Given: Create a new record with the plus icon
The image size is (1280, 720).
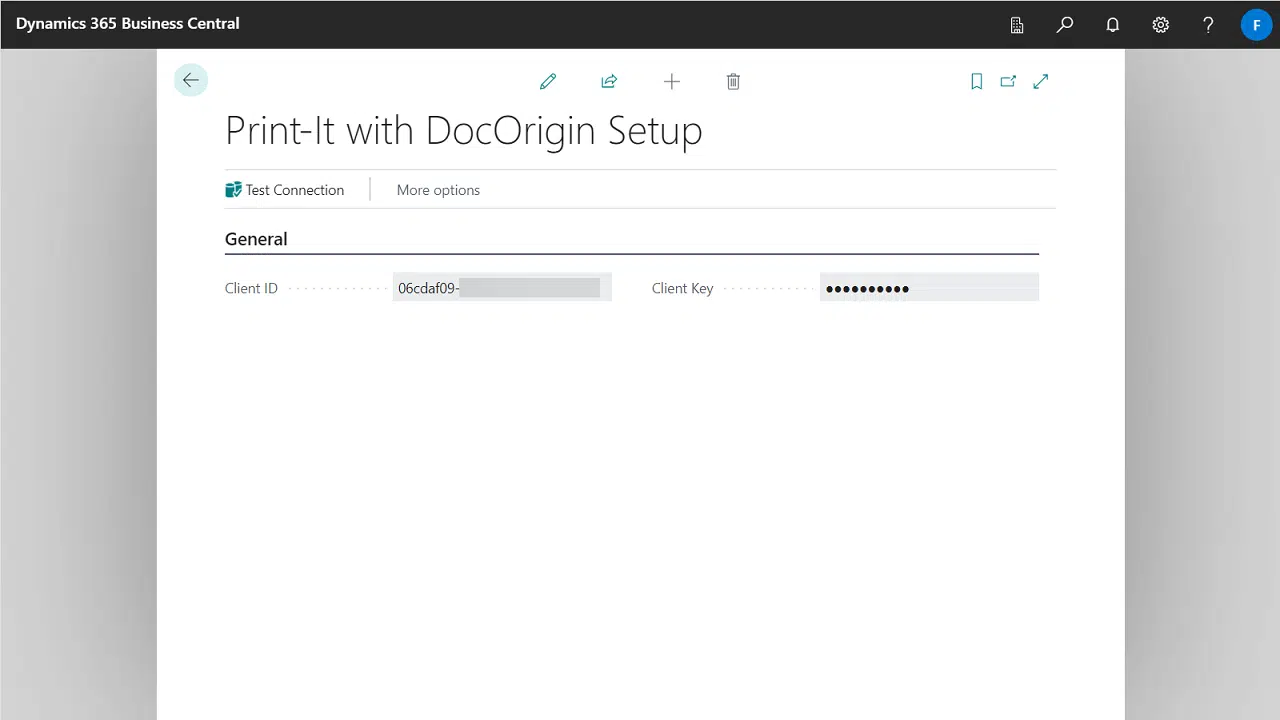Looking at the screenshot, I should point(672,81).
